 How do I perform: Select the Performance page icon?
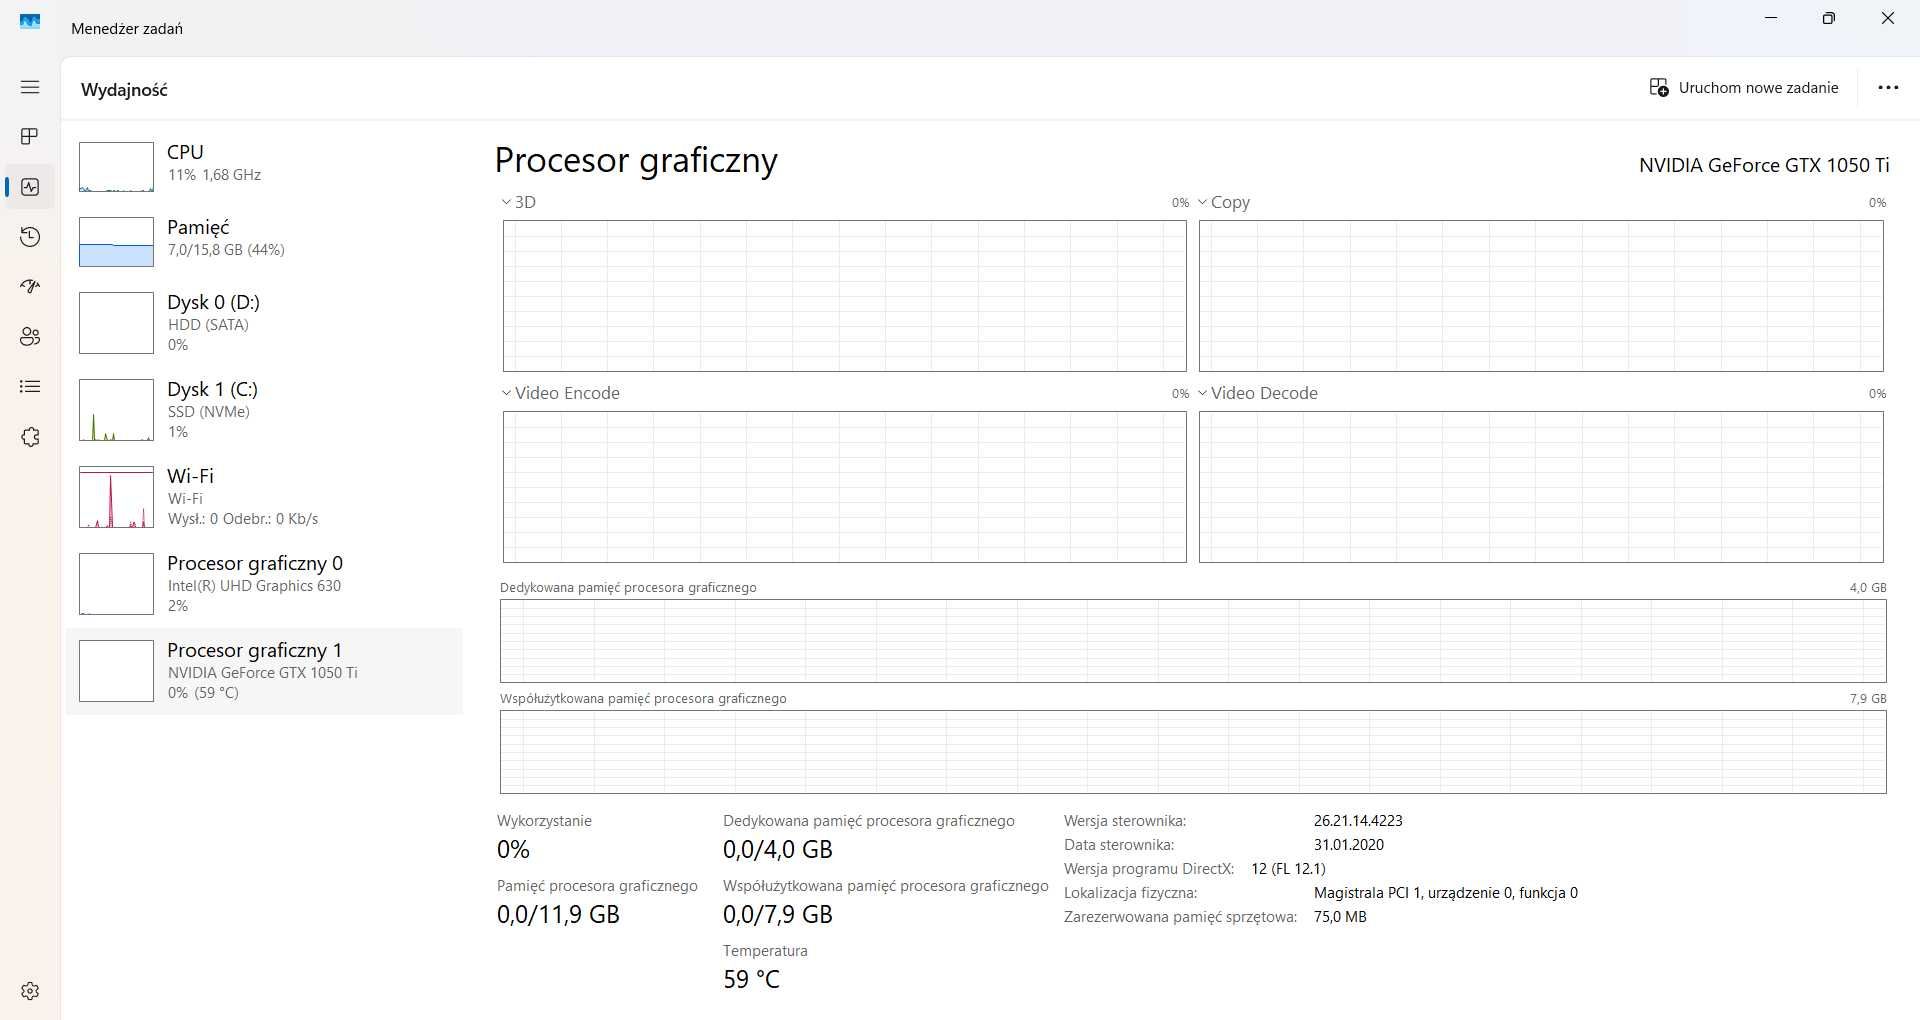[30, 187]
